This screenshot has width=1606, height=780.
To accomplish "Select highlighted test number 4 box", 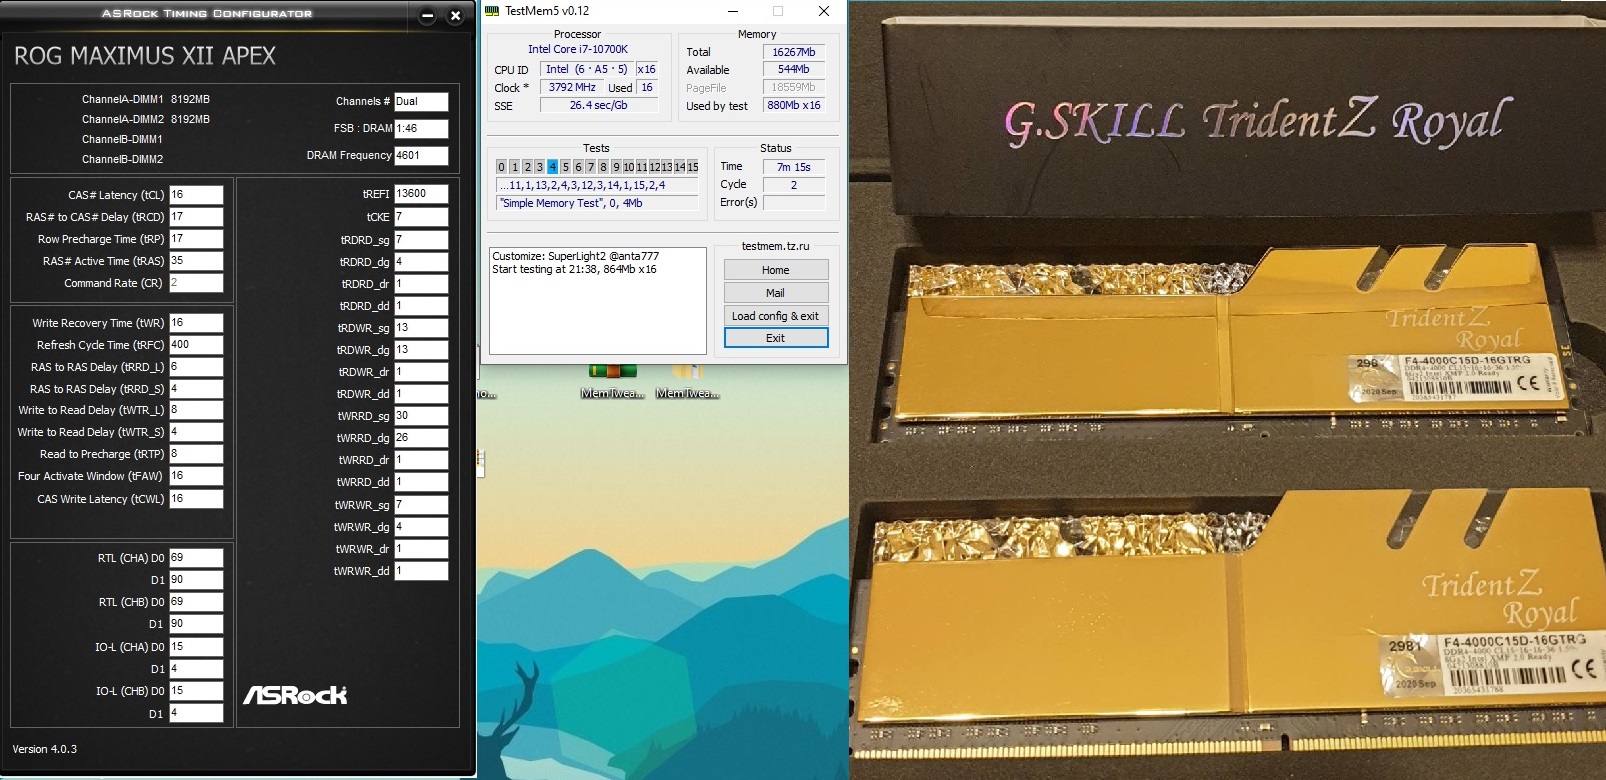I will (x=552, y=167).
